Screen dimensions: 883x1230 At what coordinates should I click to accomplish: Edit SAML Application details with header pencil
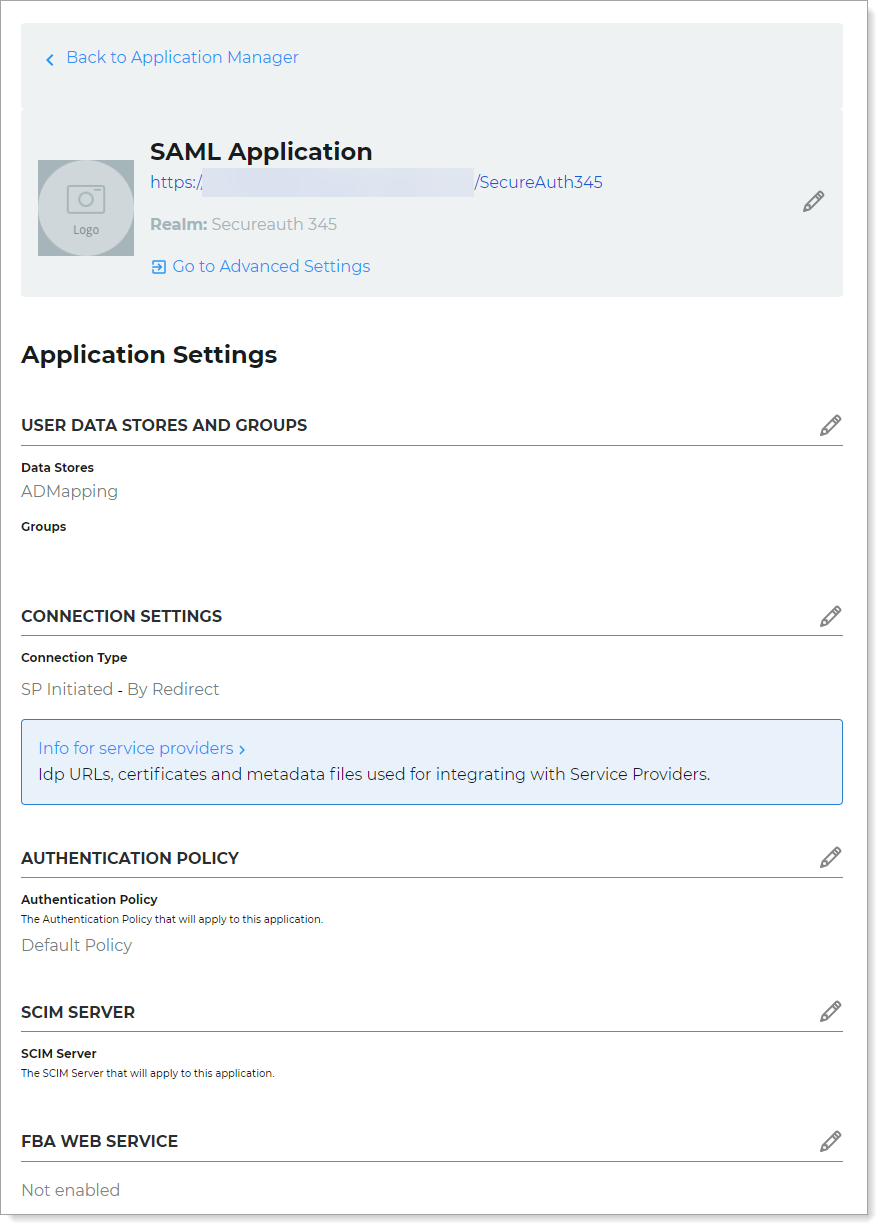813,202
